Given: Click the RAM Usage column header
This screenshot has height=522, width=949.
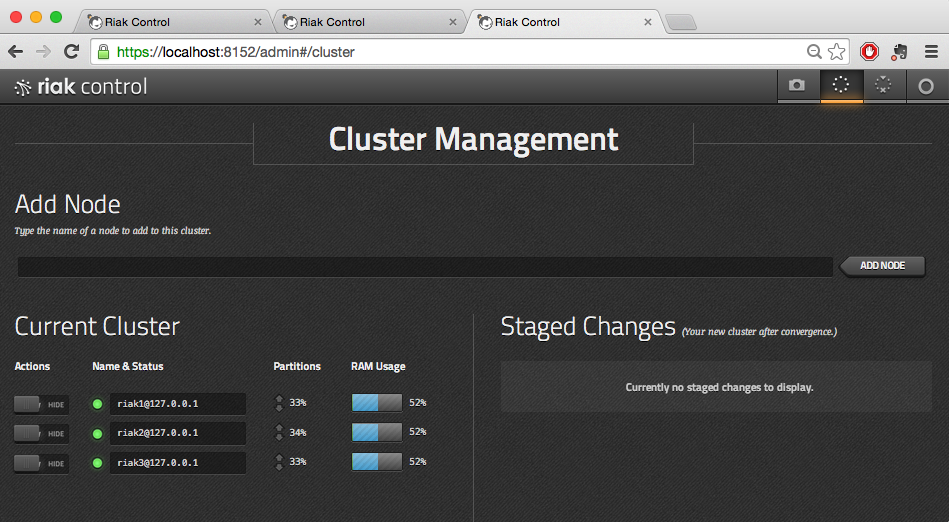Looking at the screenshot, I should tap(378, 366).
